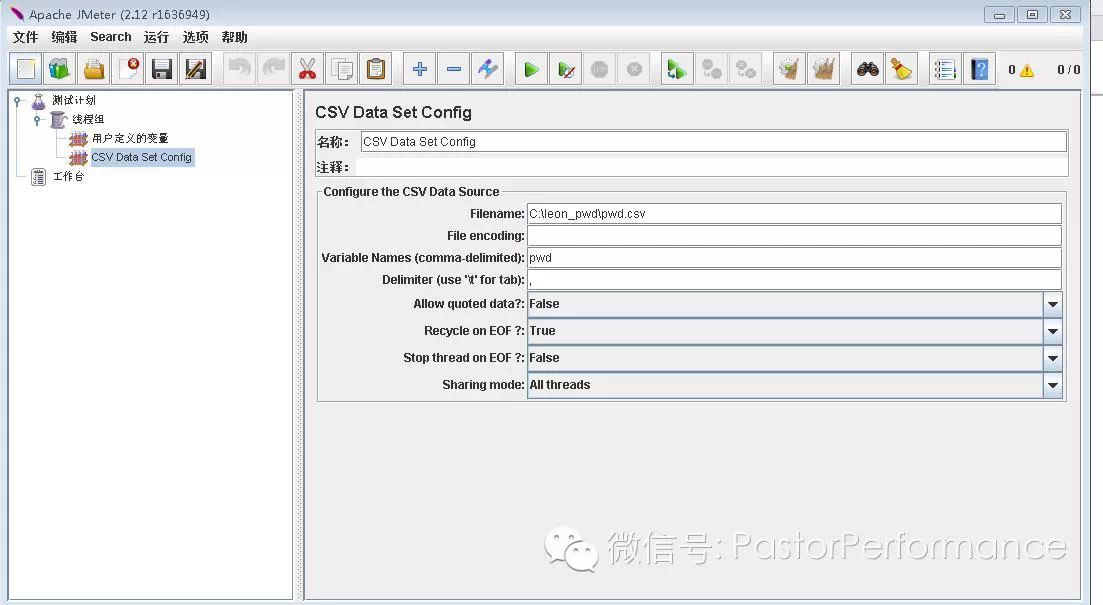The height and width of the screenshot is (605, 1103).
Task: Click Remote Shutdown All icon
Action: point(746,69)
